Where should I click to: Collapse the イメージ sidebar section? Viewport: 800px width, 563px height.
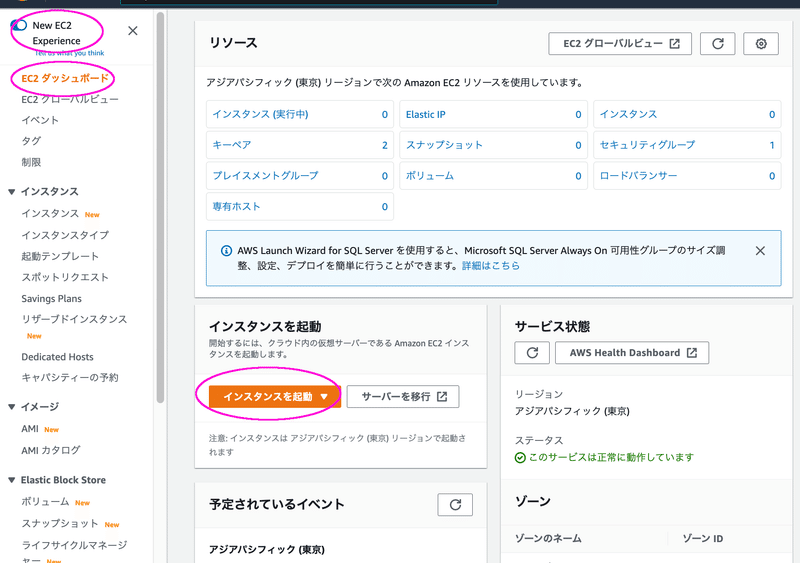click(x=12, y=407)
